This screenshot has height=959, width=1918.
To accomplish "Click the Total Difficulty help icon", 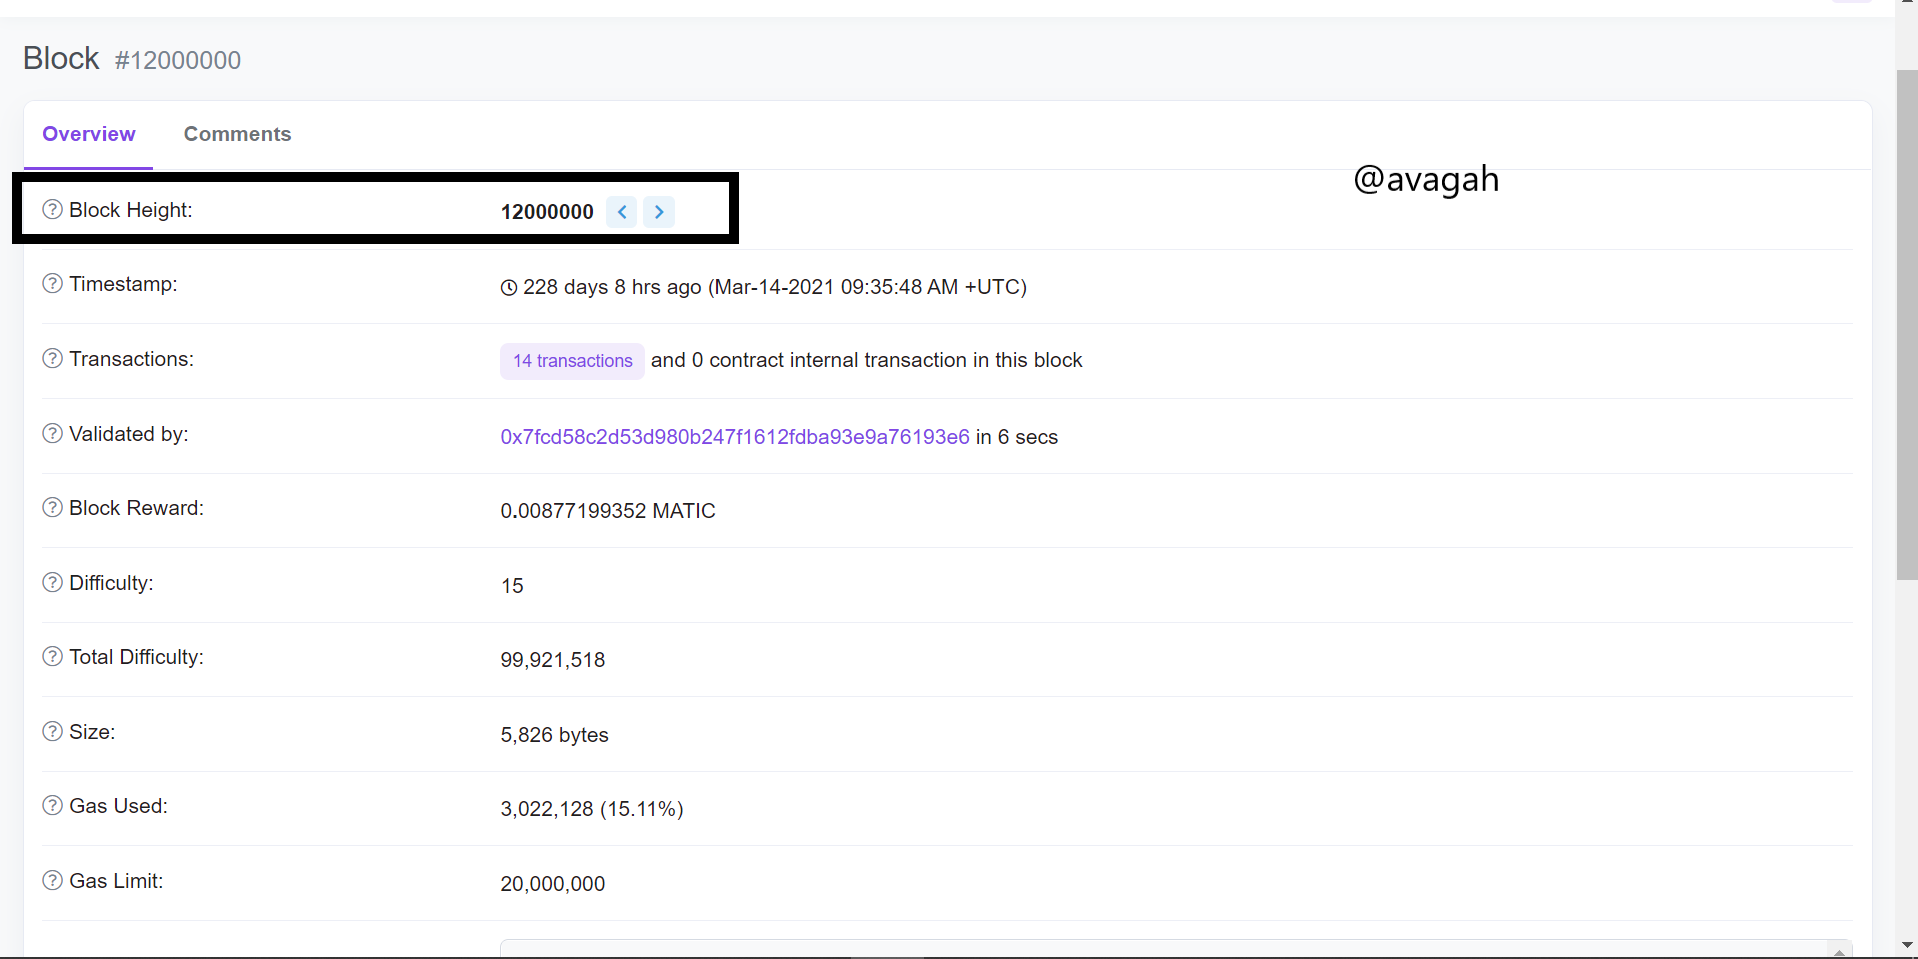I will pyautogui.click(x=52, y=656).
